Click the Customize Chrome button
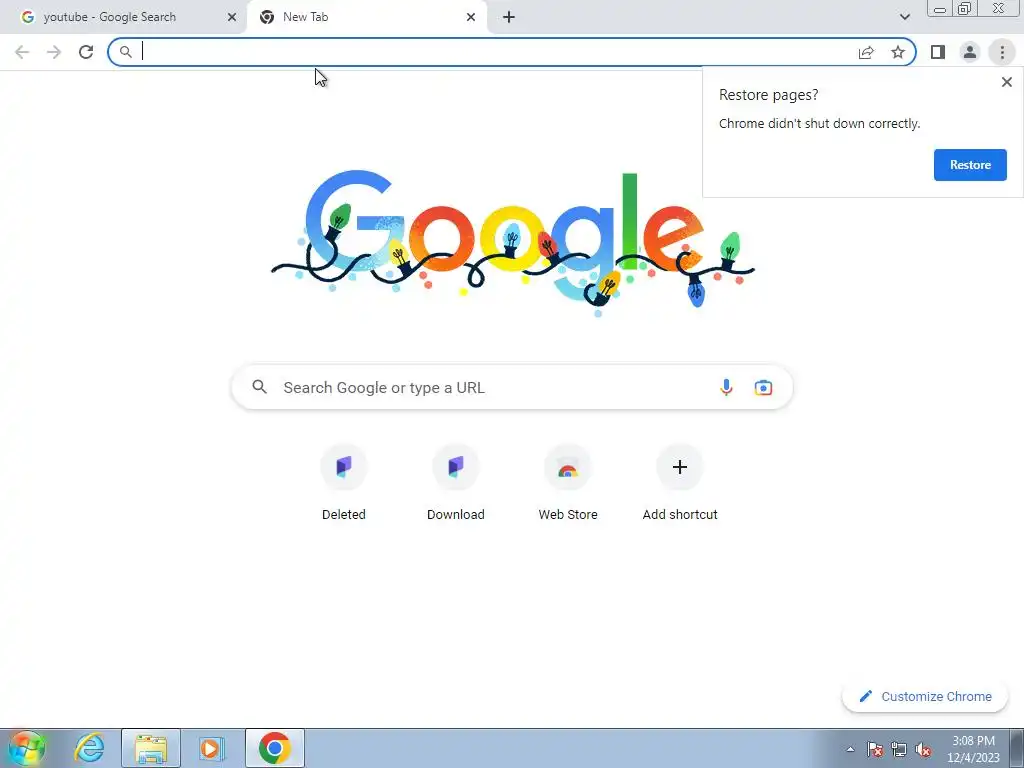1024x768 pixels. click(x=925, y=696)
